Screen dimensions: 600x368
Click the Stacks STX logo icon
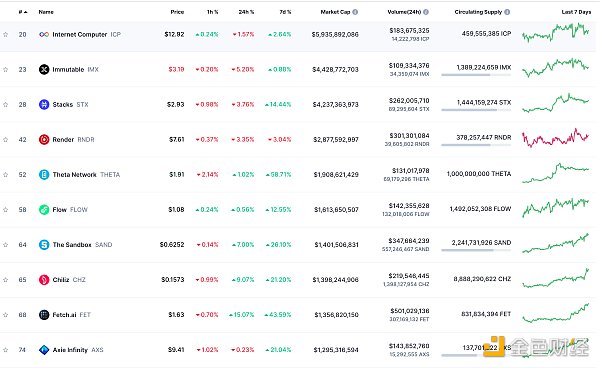44,104
